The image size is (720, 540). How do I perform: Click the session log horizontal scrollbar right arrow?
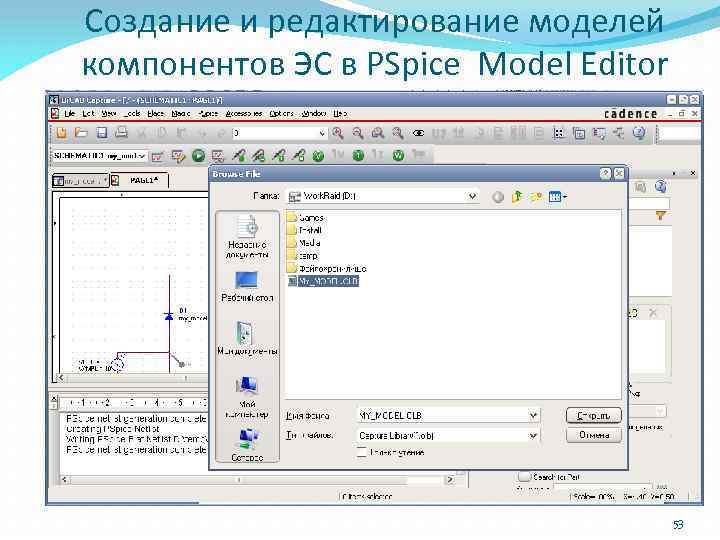point(450,479)
